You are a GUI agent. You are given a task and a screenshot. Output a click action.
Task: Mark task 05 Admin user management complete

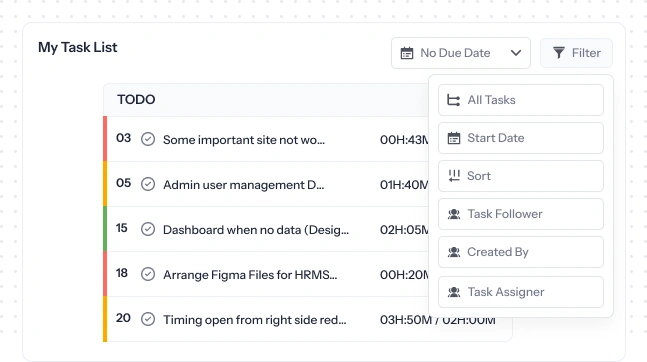click(148, 184)
